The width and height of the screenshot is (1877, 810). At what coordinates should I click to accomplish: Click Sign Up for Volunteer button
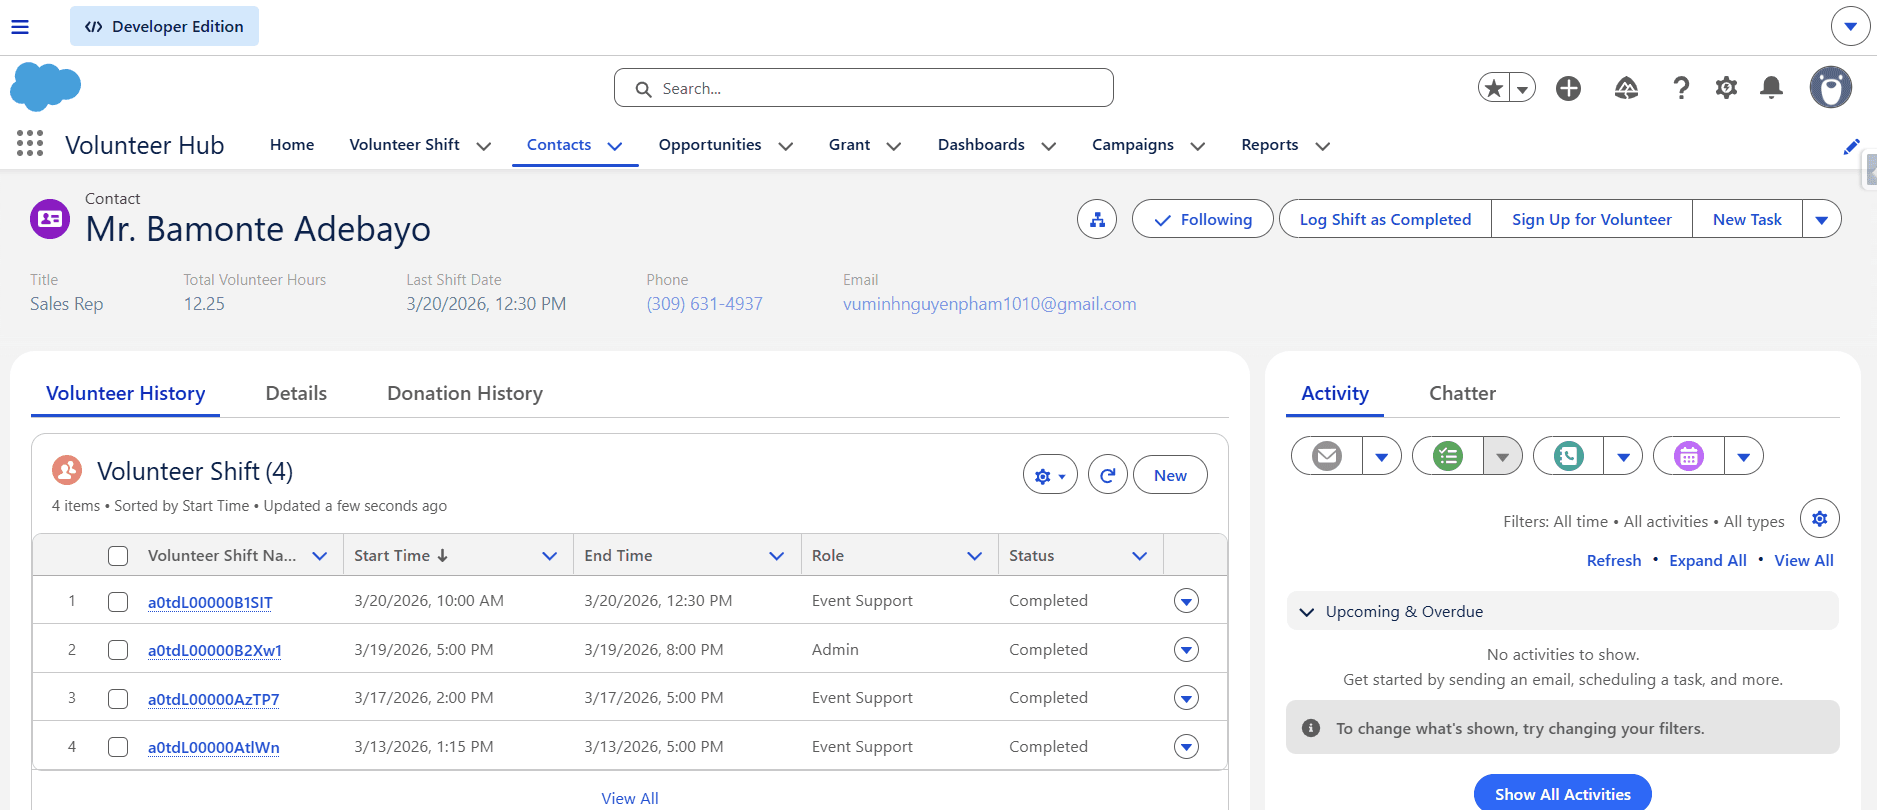pyautogui.click(x=1591, y=219)
